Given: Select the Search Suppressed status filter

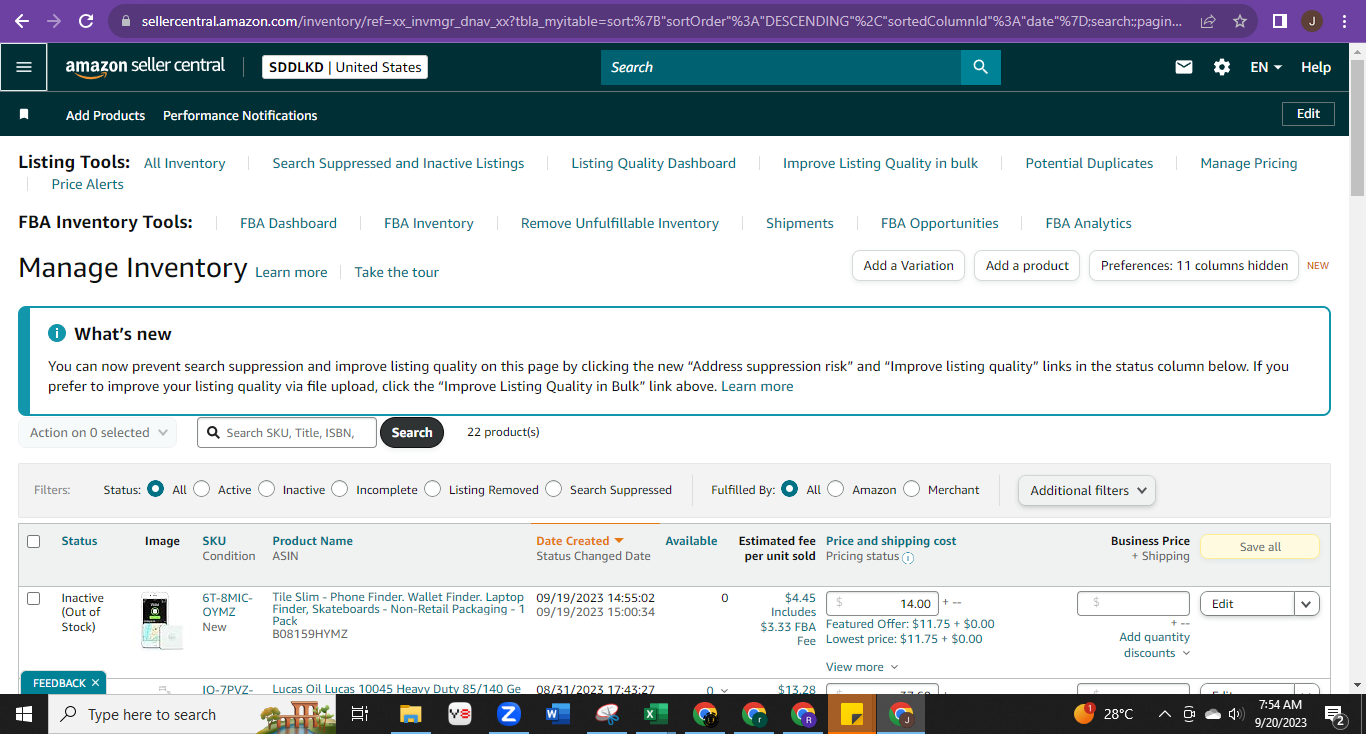Looking at the screenshot, I should (x=553, y=489).
